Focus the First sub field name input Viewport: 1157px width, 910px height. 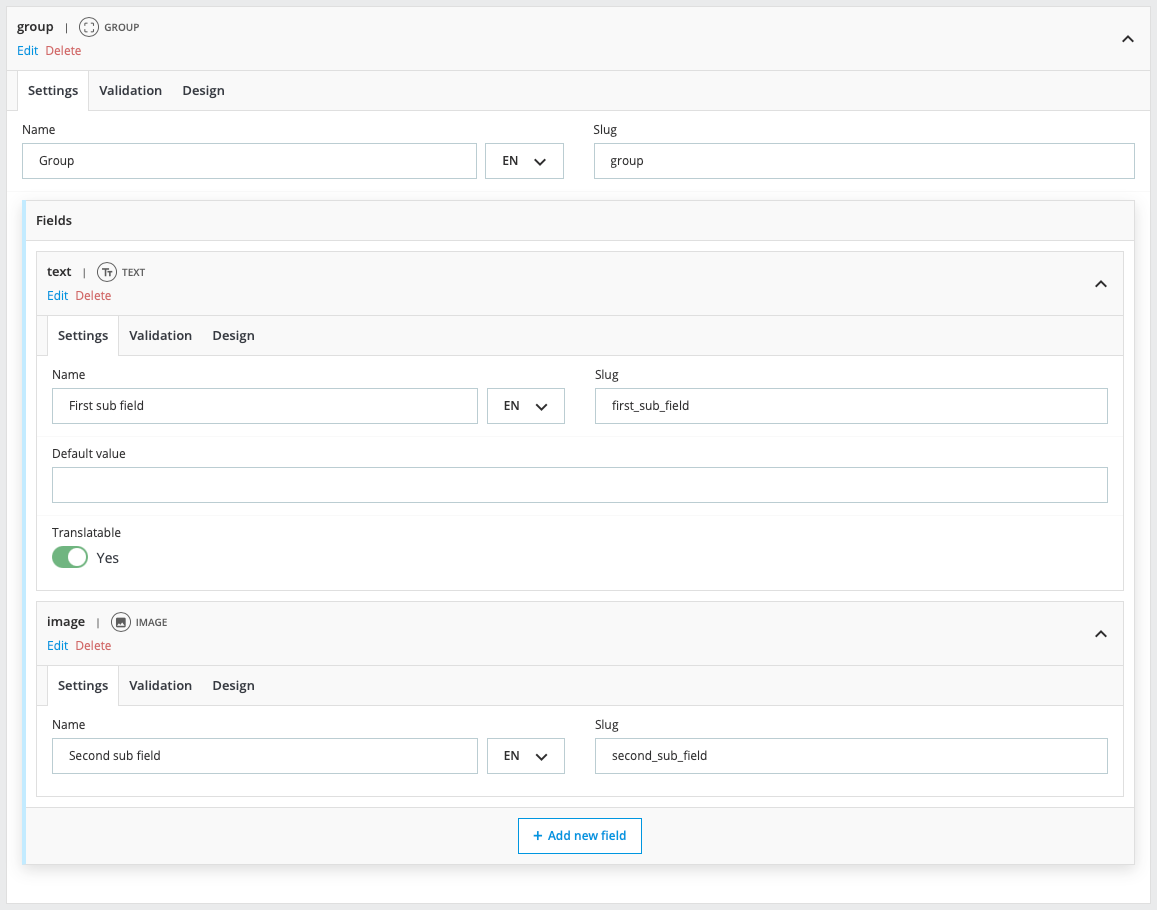point(264,406)
